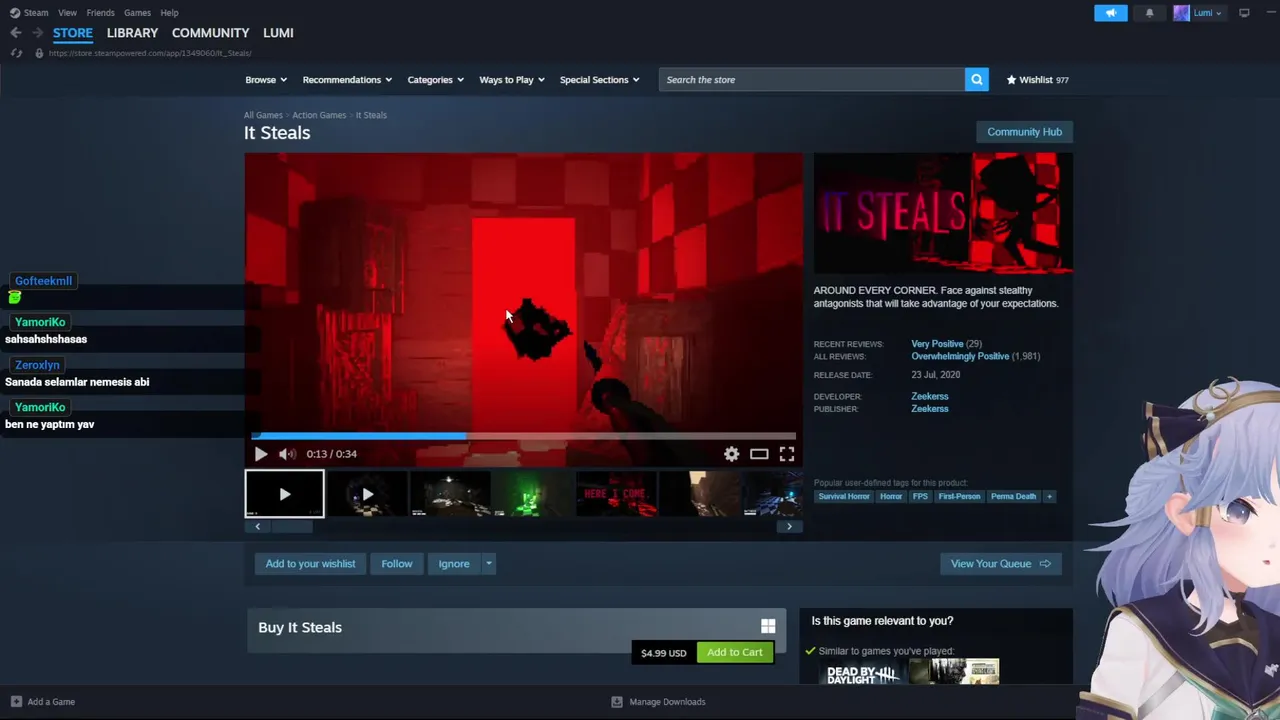Go back with the back arrow

click(x=16, y=33)
